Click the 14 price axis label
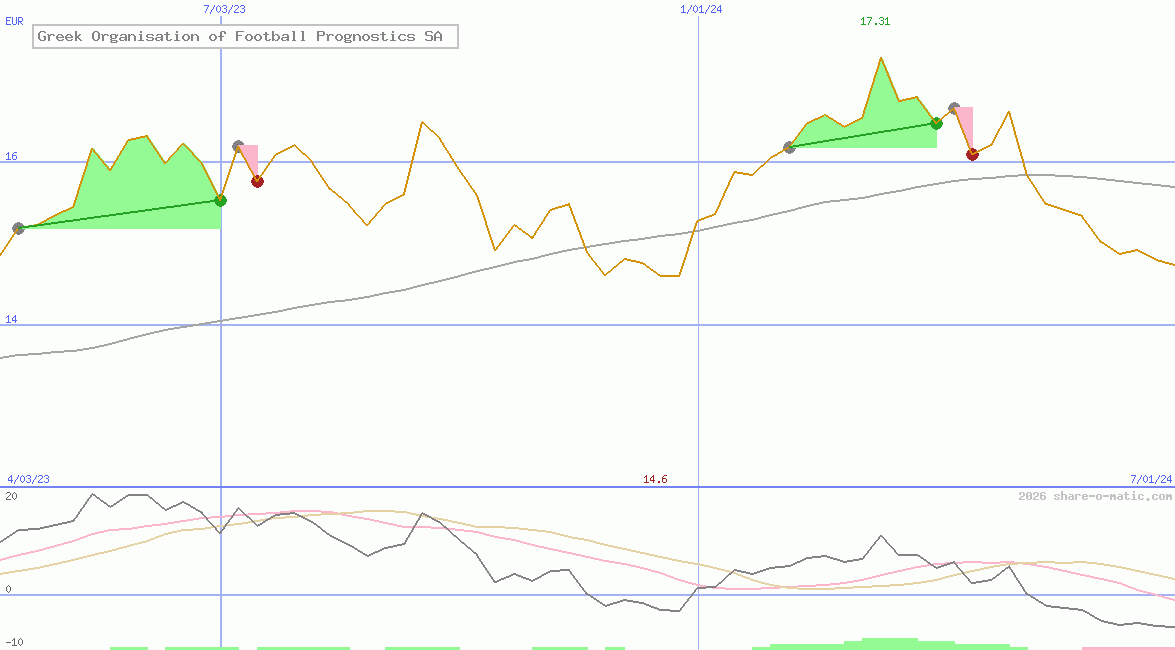 (11, 319)
